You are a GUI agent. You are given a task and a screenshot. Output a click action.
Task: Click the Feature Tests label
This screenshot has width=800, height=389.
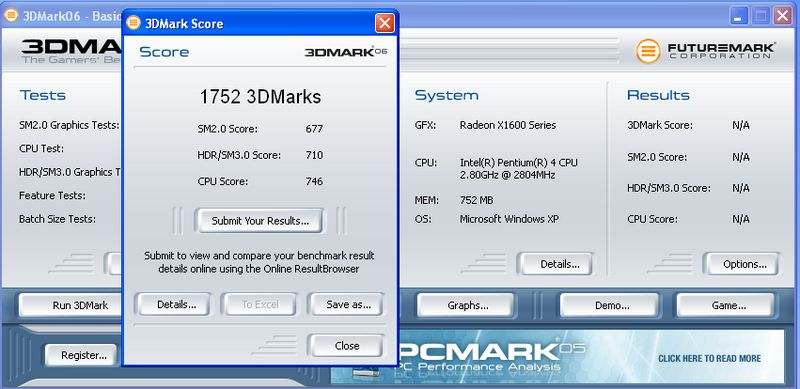point(52,196)
